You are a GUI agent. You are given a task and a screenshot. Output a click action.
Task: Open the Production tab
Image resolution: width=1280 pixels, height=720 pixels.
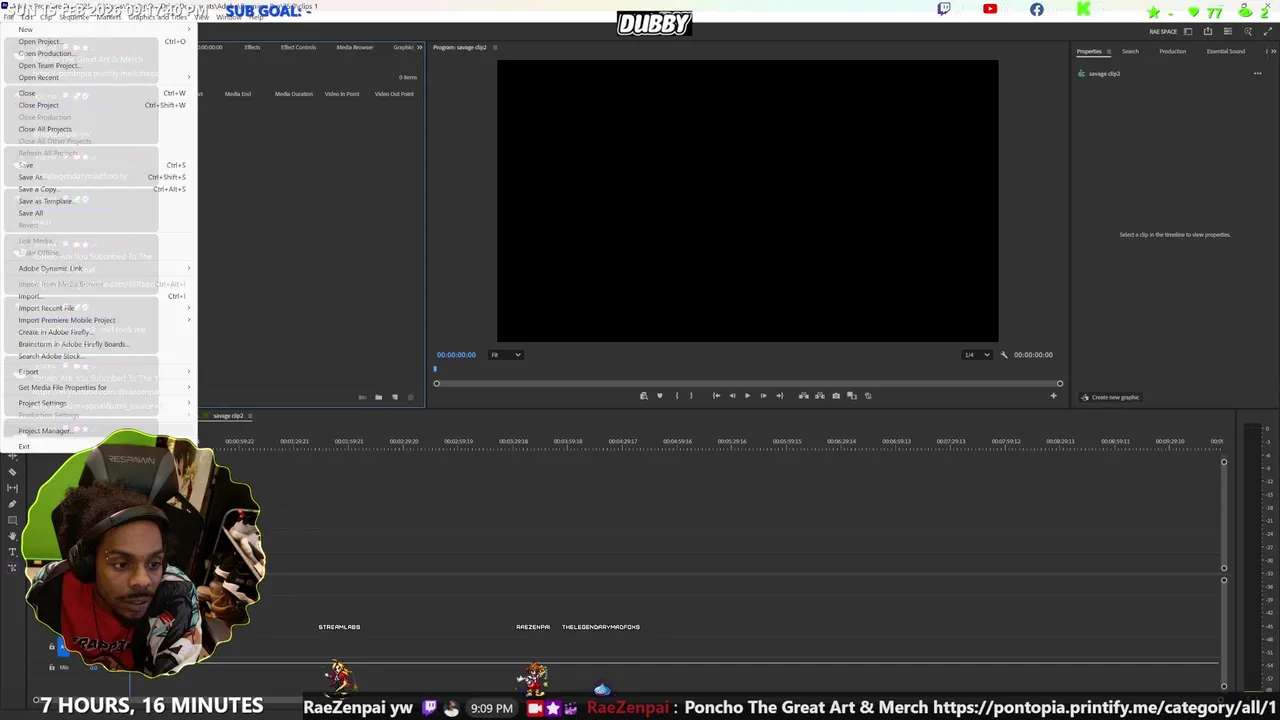point(1172,51)
